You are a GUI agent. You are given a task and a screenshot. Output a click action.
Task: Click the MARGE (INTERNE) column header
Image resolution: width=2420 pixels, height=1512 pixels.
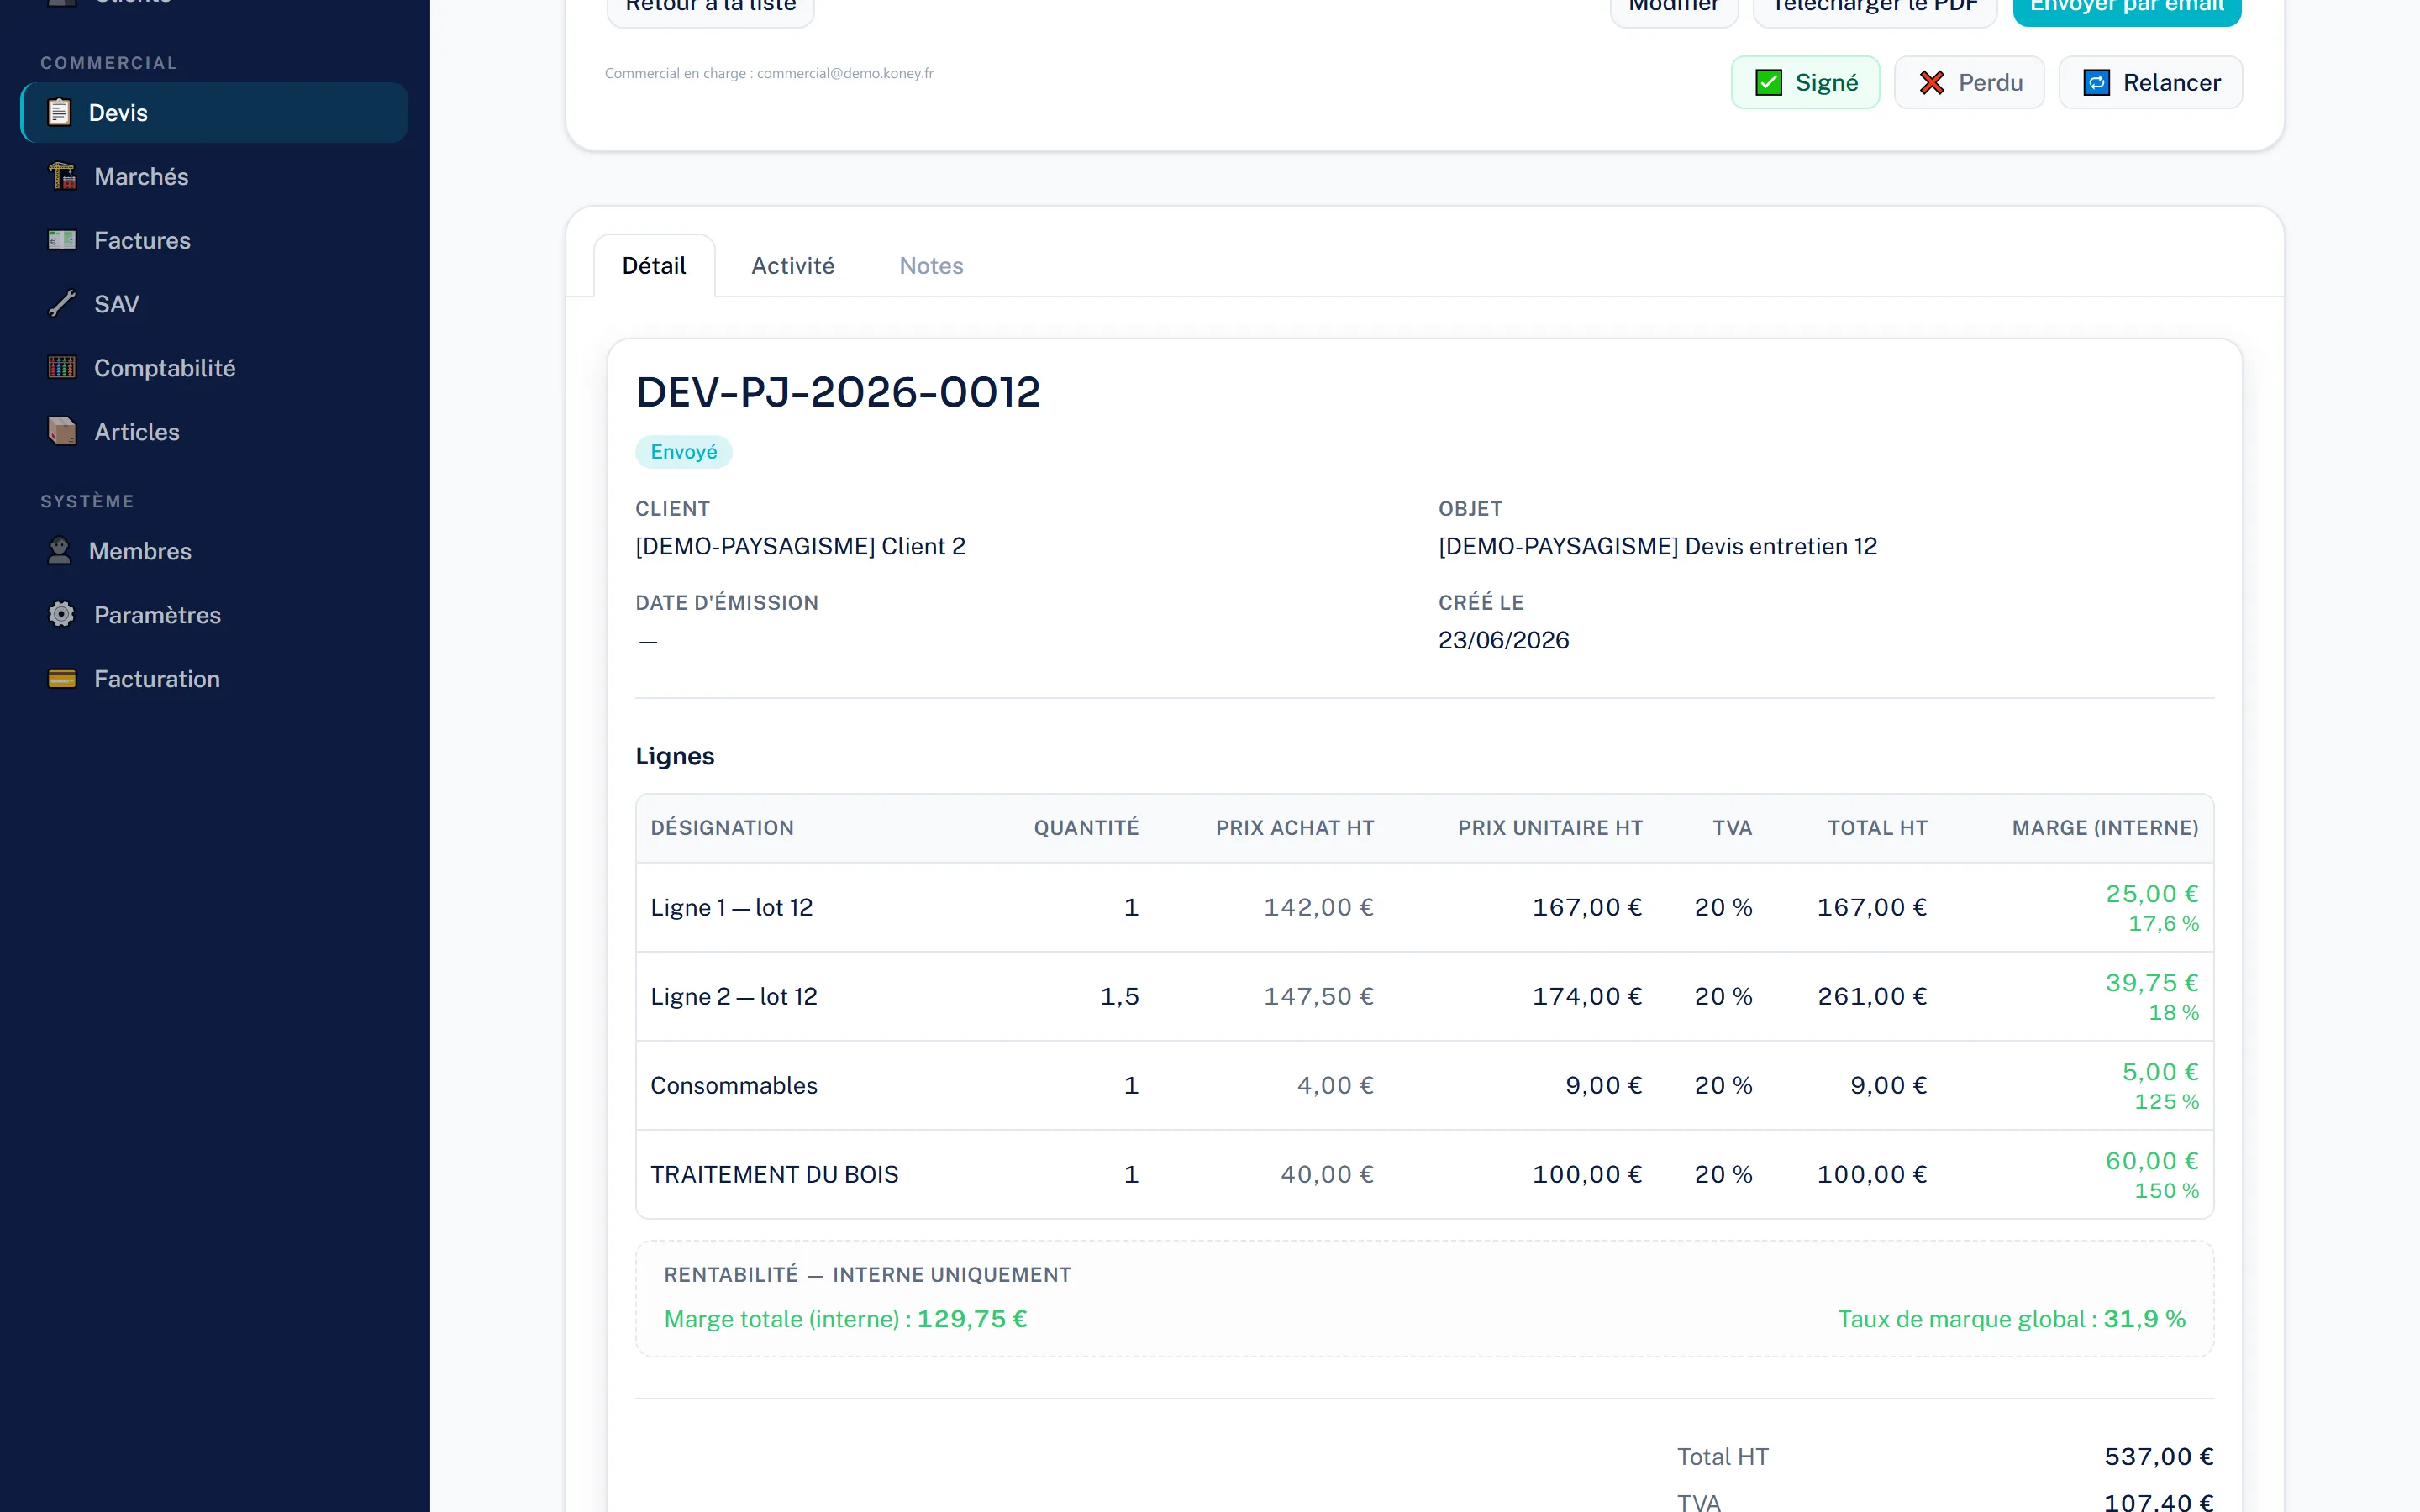[x=2105, y=828]
